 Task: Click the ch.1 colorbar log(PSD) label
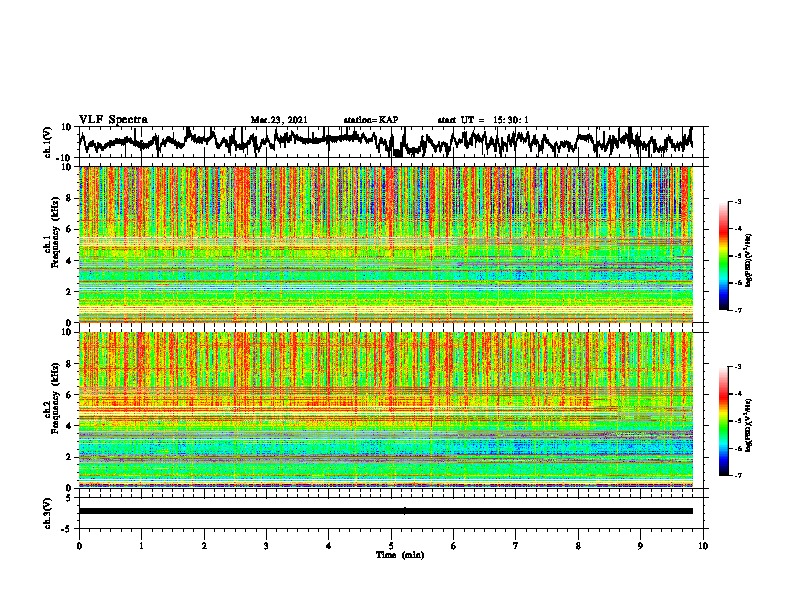748,261
